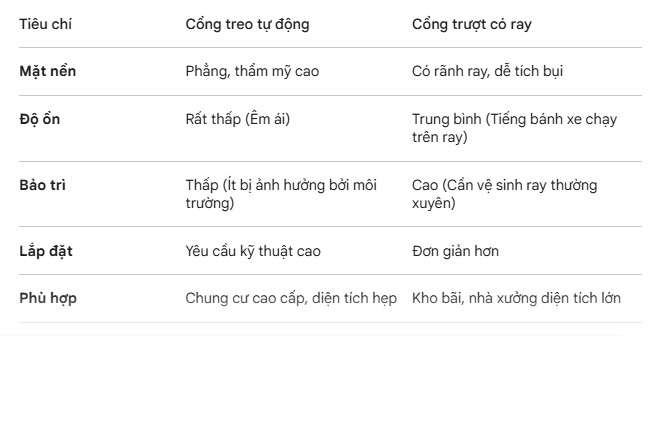The width and height of the screenshot is (664, 448).
Task: Click the "Bảo trì" row label
Action: pyautogui.click(x=43, y=186)
